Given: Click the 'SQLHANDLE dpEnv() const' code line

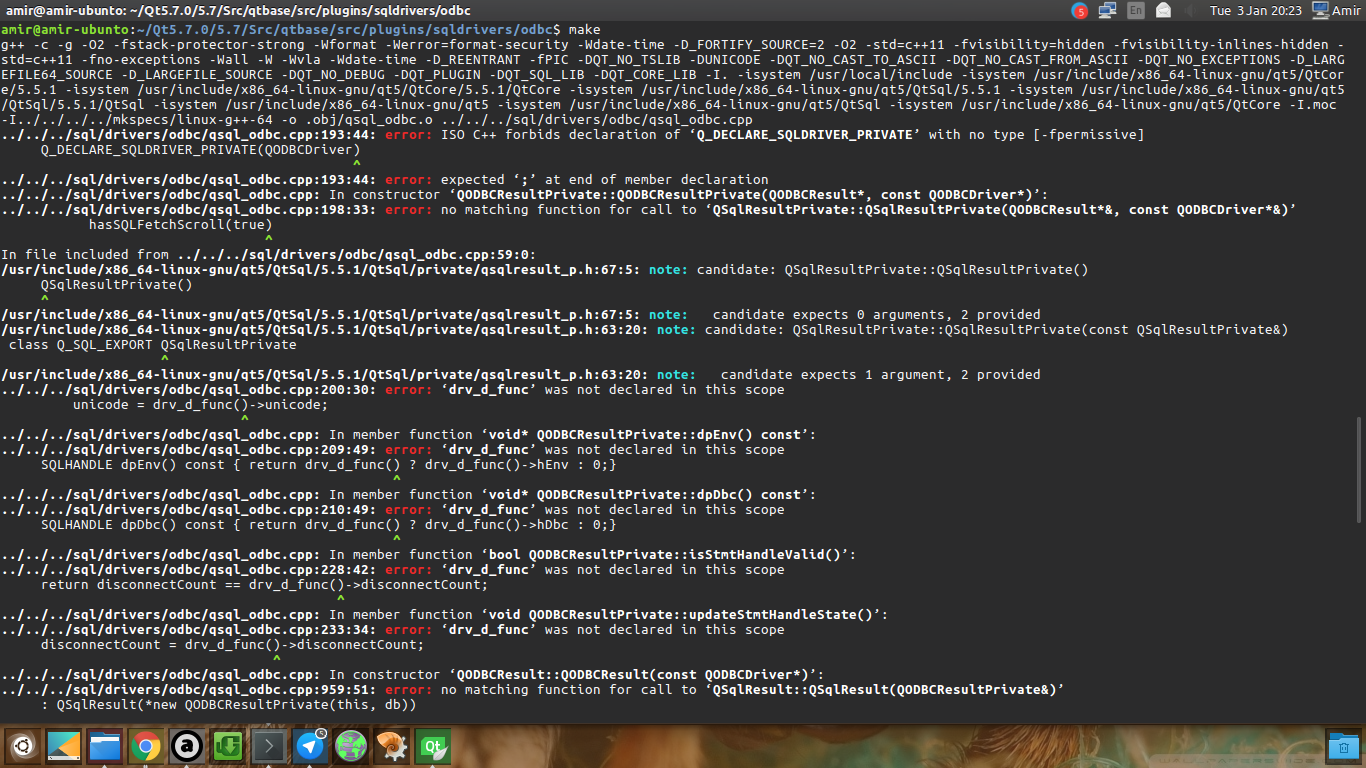Looking at the screenshot, I should pyautogui.click(x=328, y=465).
